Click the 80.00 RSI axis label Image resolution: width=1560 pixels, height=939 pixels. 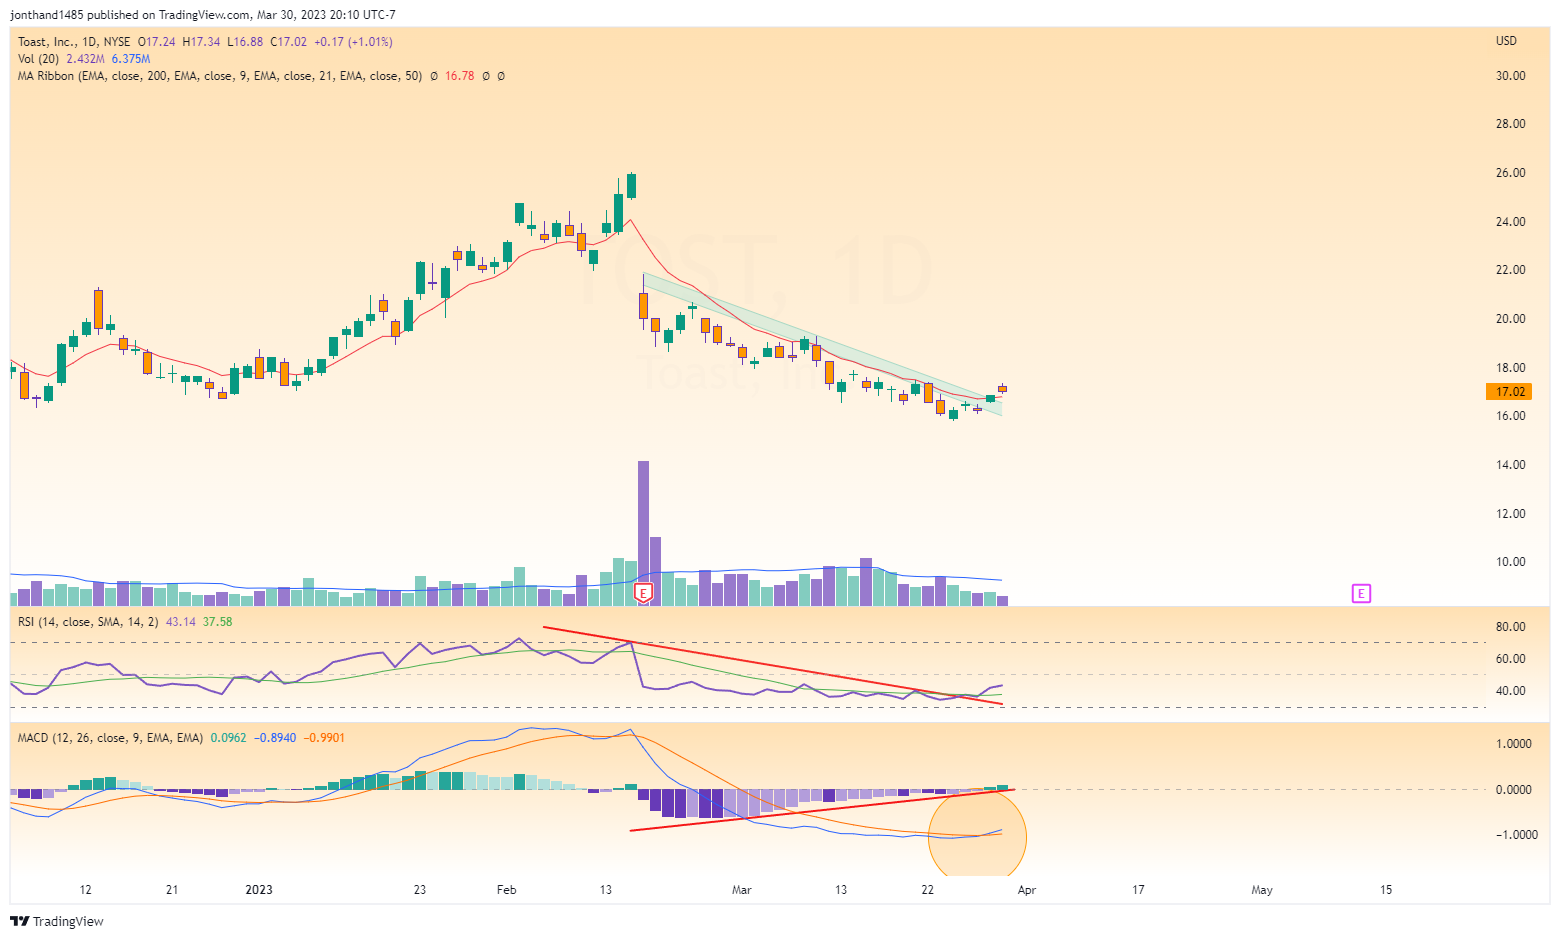tap(1510, 627)
